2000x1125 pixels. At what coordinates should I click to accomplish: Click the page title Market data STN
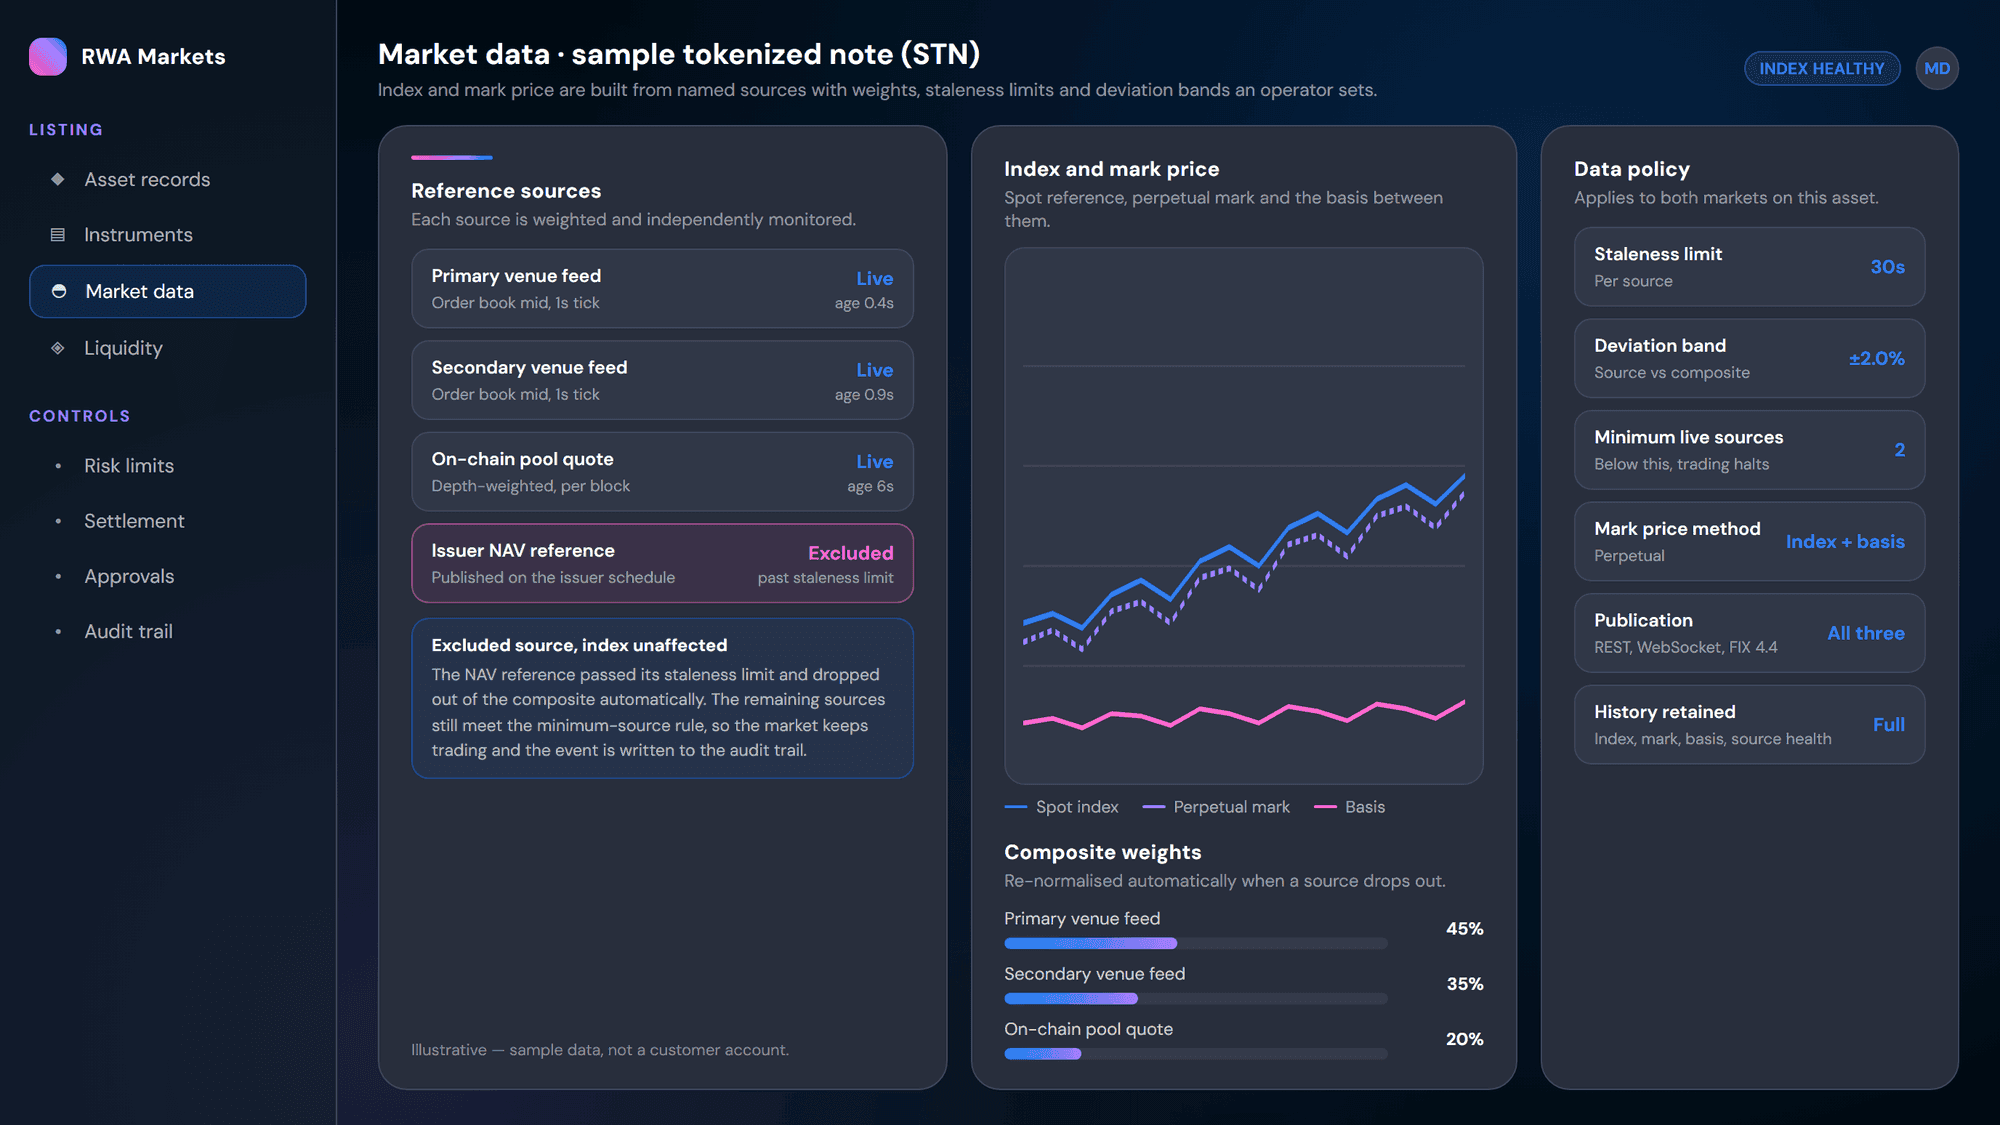pyautogui.click(x=678, y=54)
